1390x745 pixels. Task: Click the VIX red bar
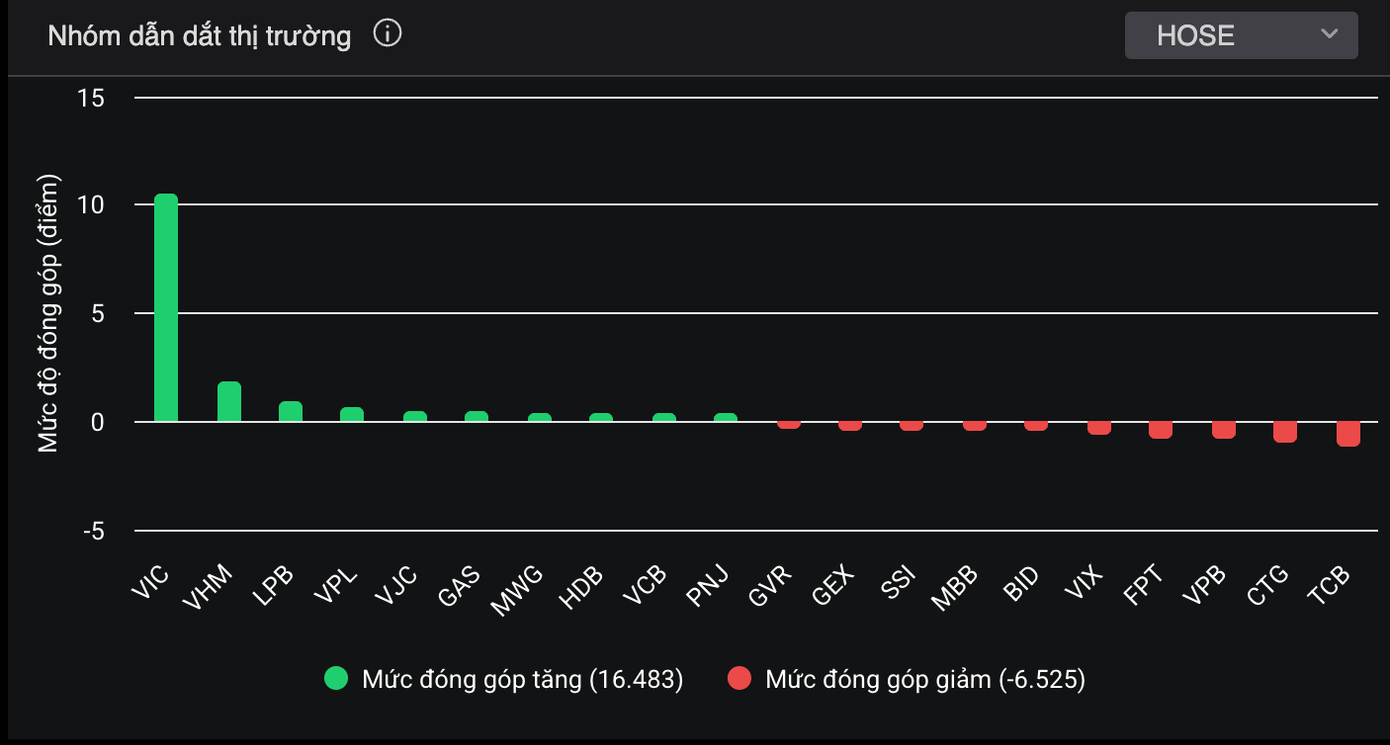point(1099,428)
